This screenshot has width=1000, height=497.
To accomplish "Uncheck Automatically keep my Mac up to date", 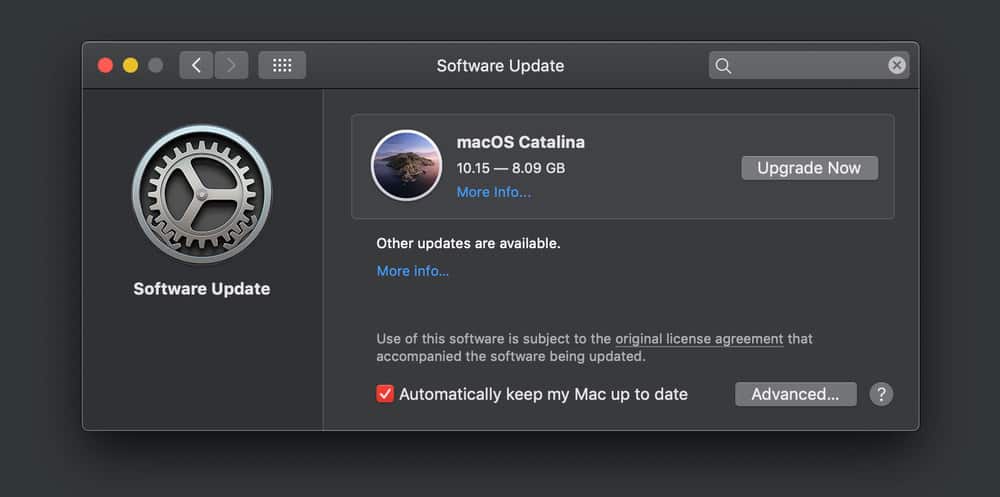I will [x=385, y=394].
